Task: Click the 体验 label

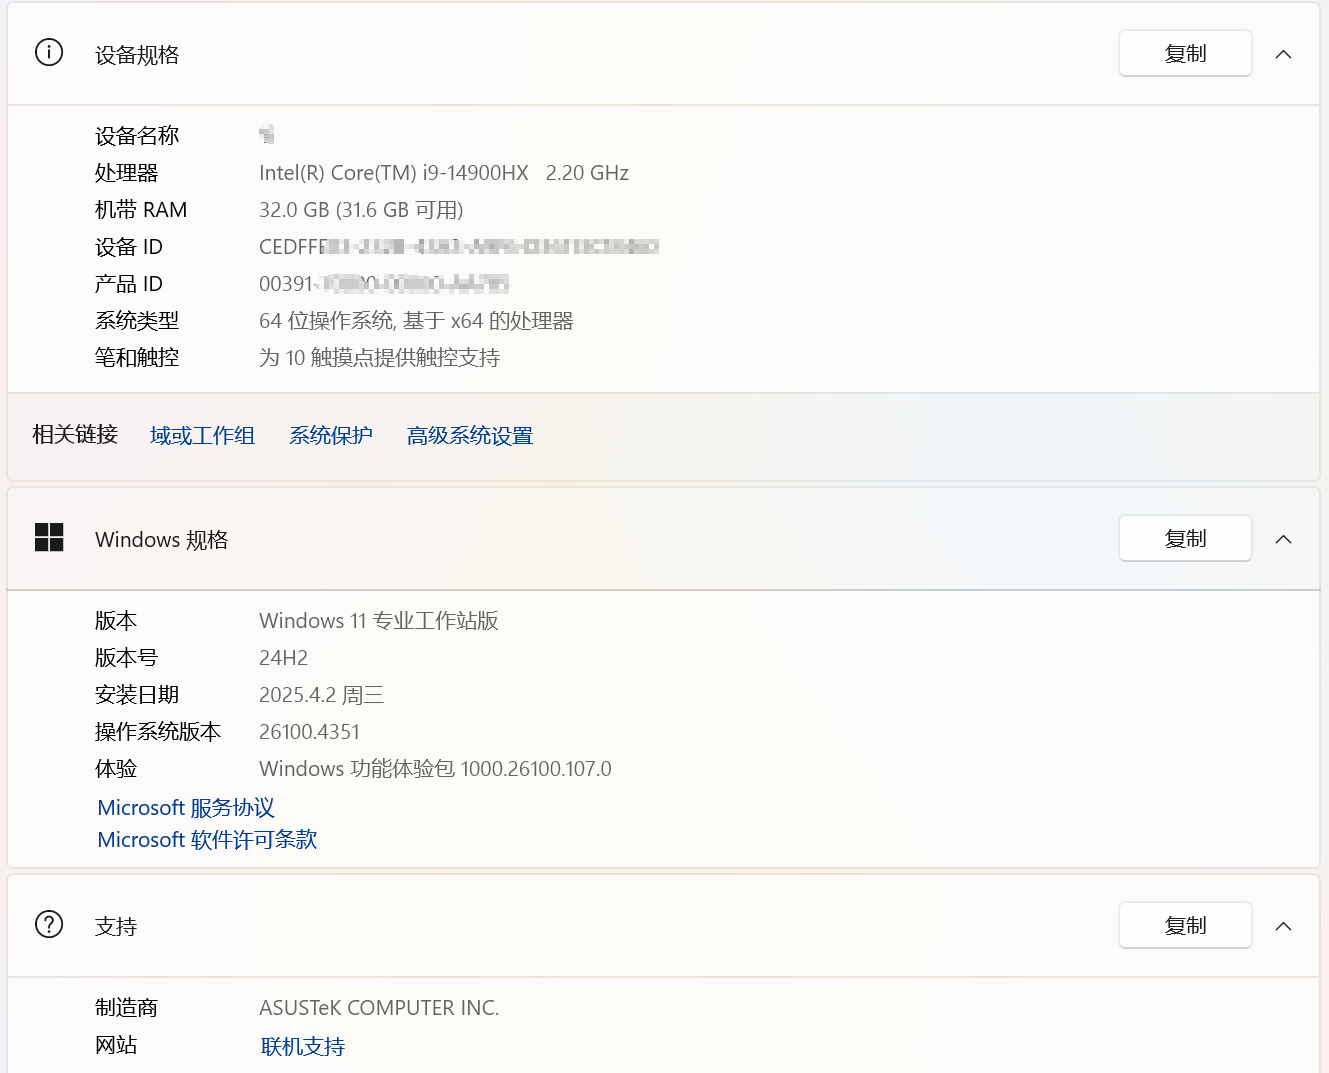Action: pos(116,769)
